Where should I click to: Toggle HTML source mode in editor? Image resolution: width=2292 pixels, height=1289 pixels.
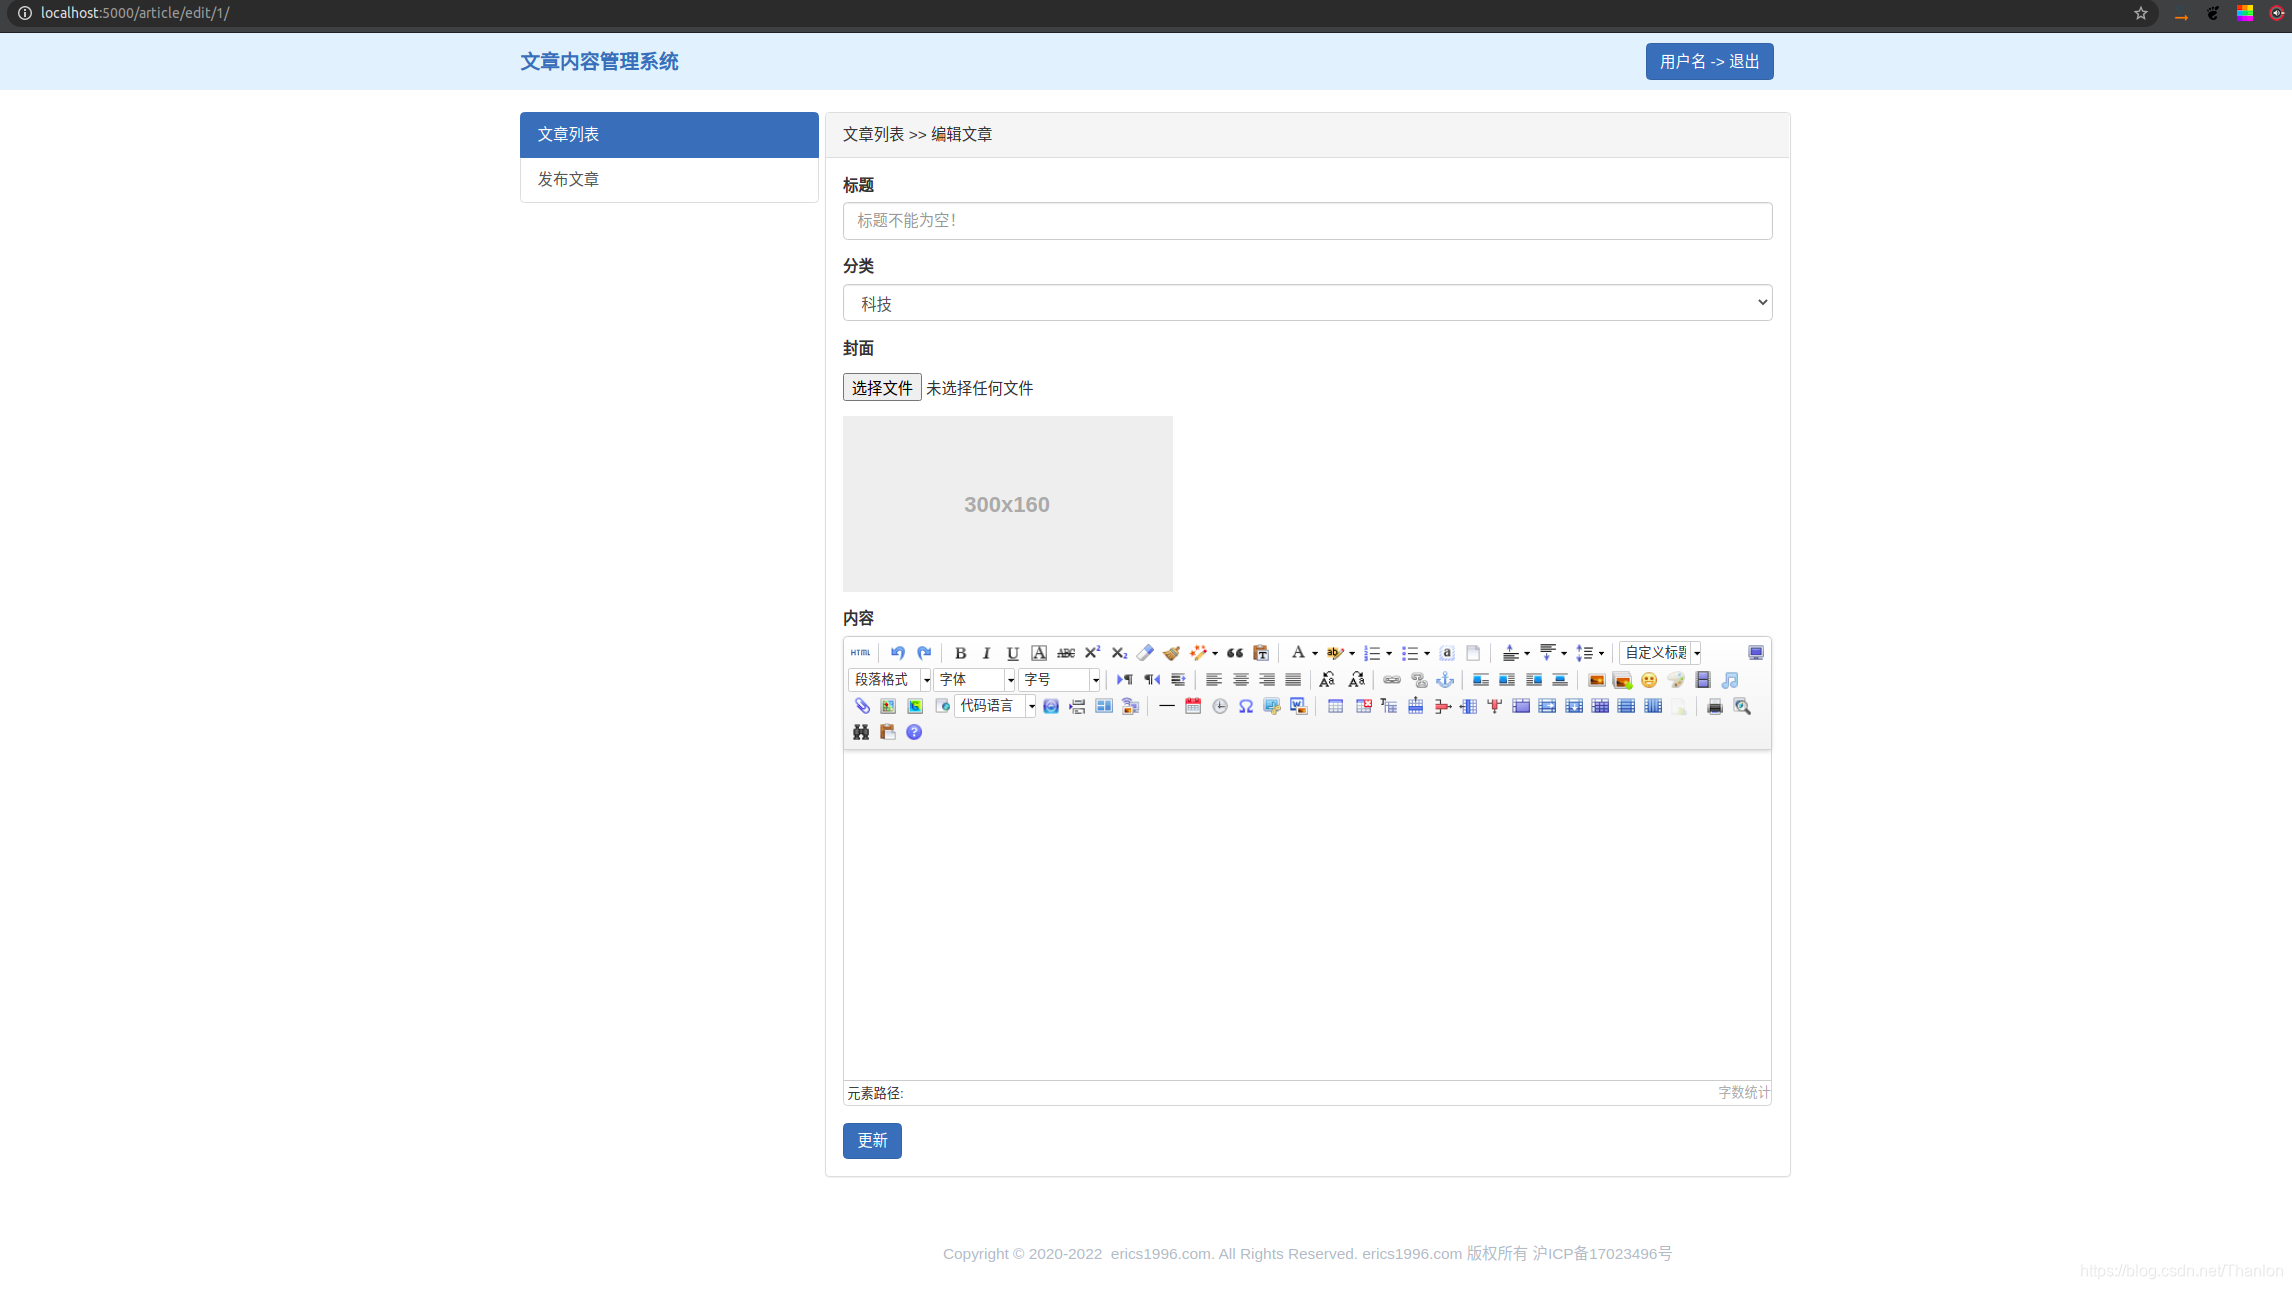860,653
